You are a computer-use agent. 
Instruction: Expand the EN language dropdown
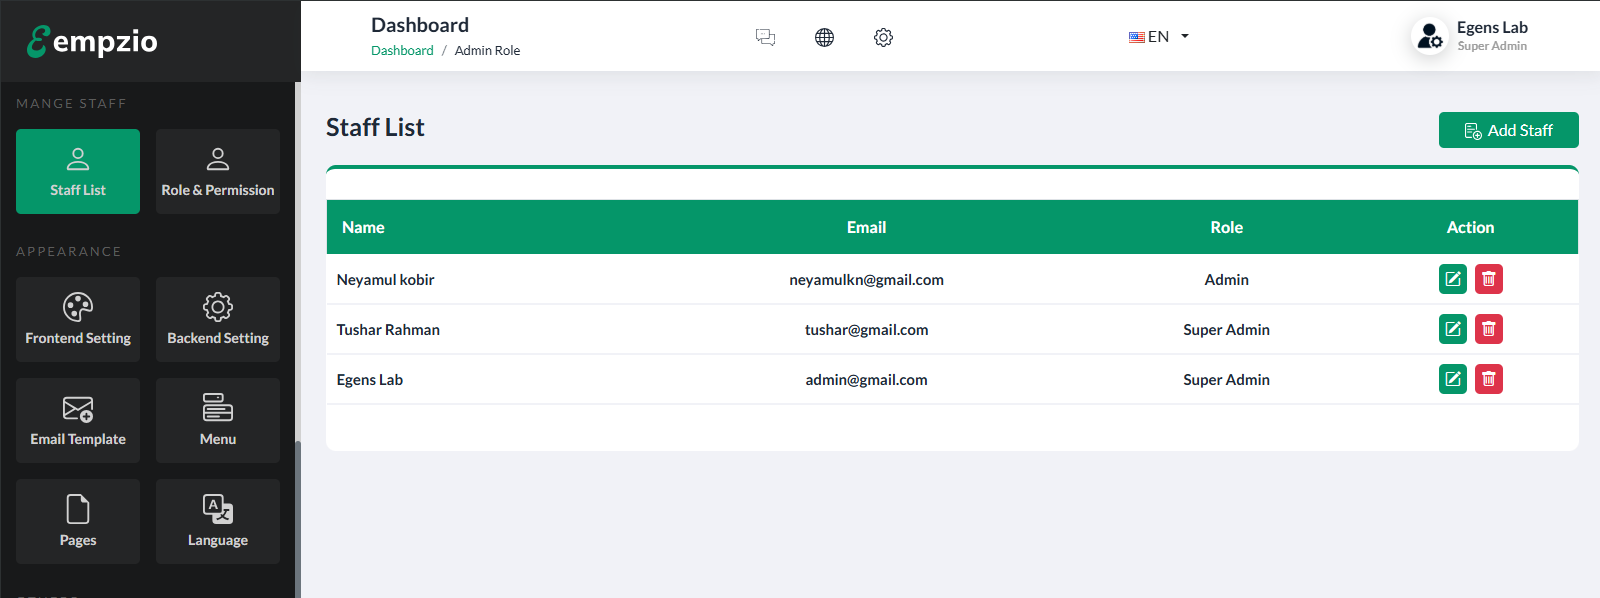point(1159,36)
